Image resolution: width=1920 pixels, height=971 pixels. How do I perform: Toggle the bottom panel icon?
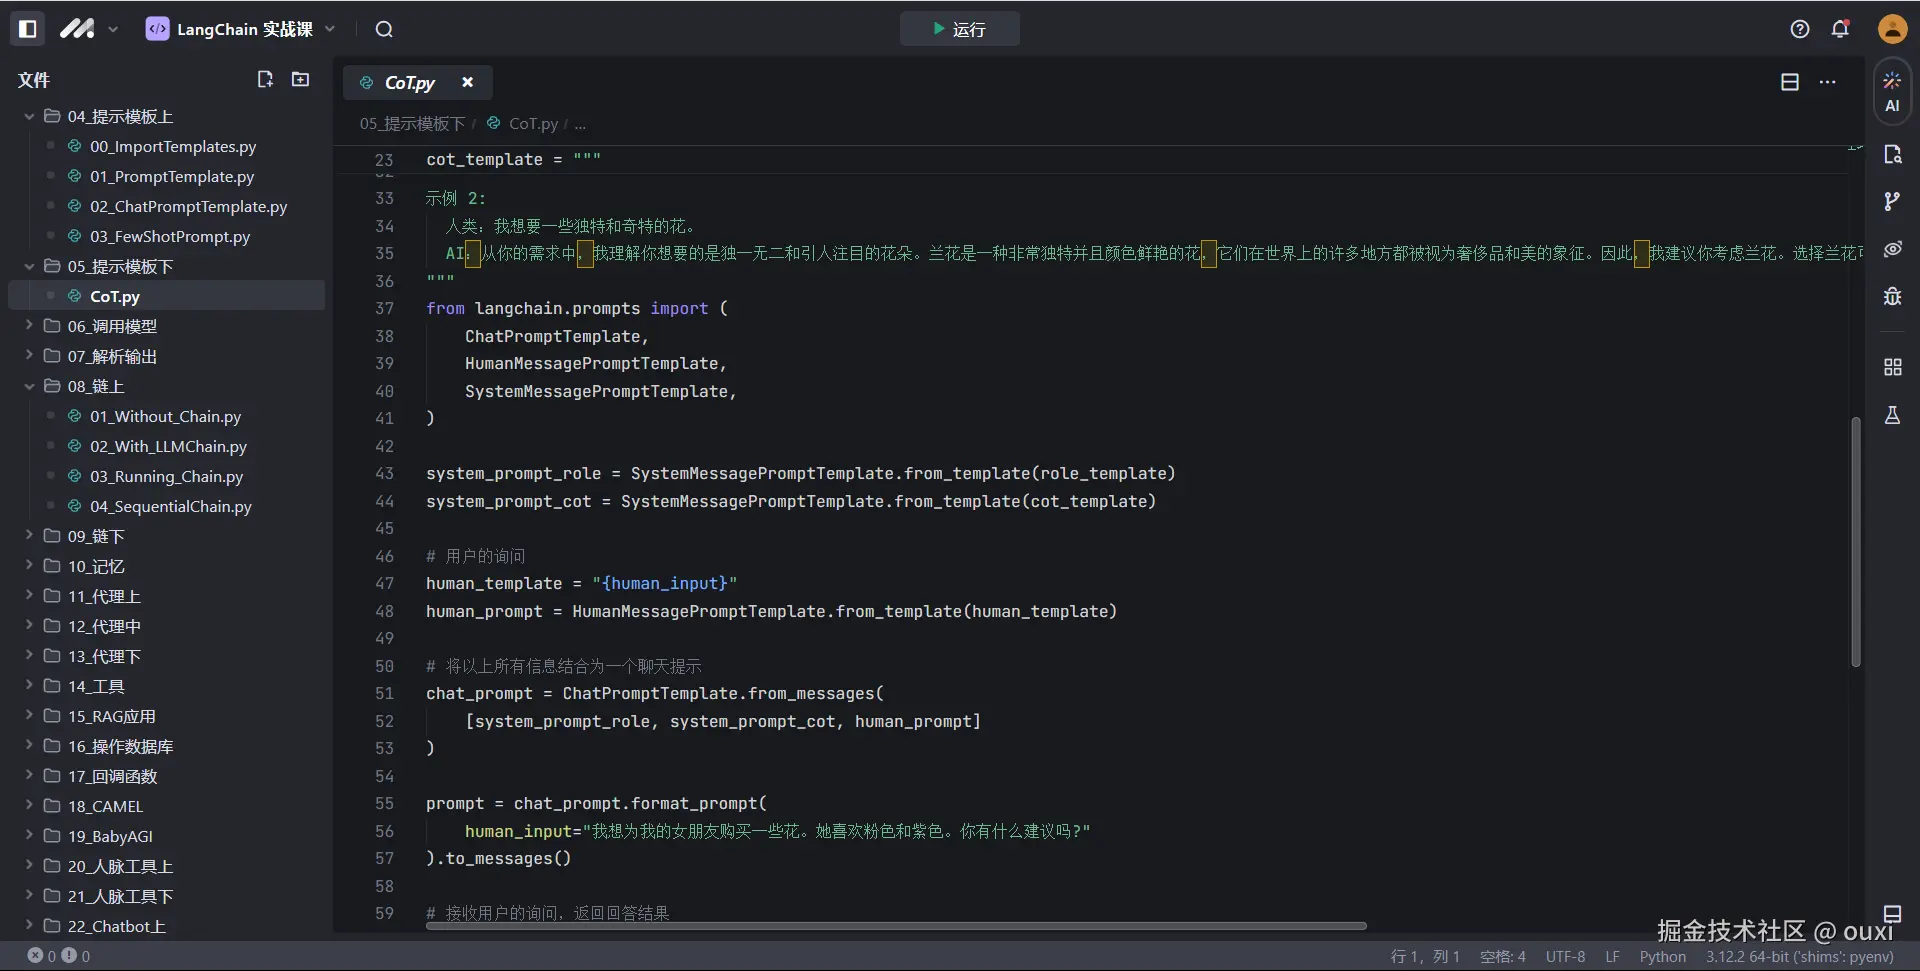[x=1892, y=913]
